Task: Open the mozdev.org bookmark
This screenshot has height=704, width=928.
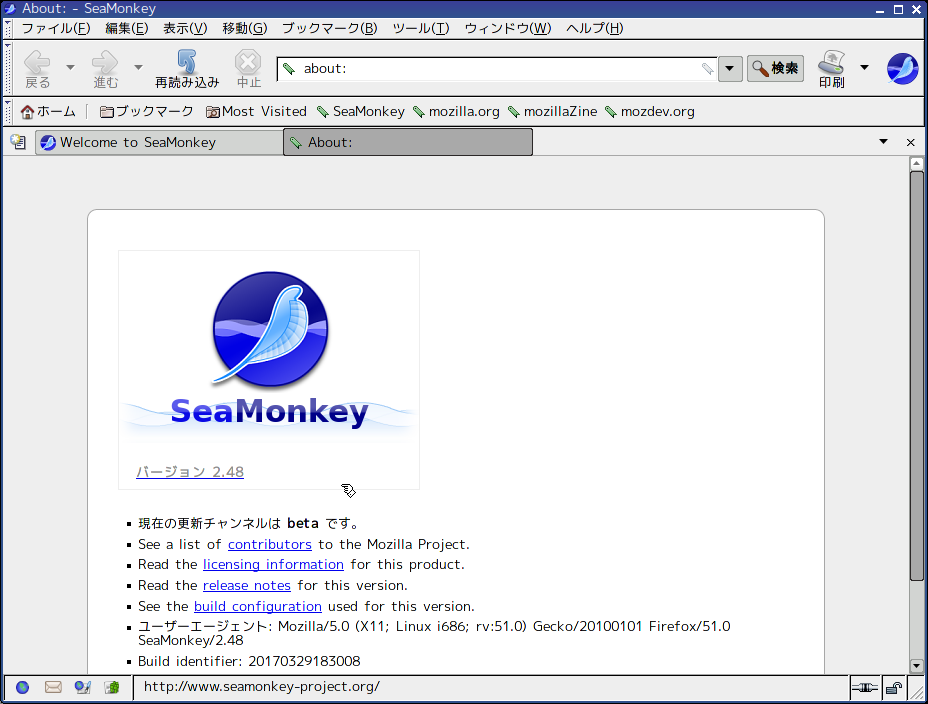Action: tap(650, 111)
